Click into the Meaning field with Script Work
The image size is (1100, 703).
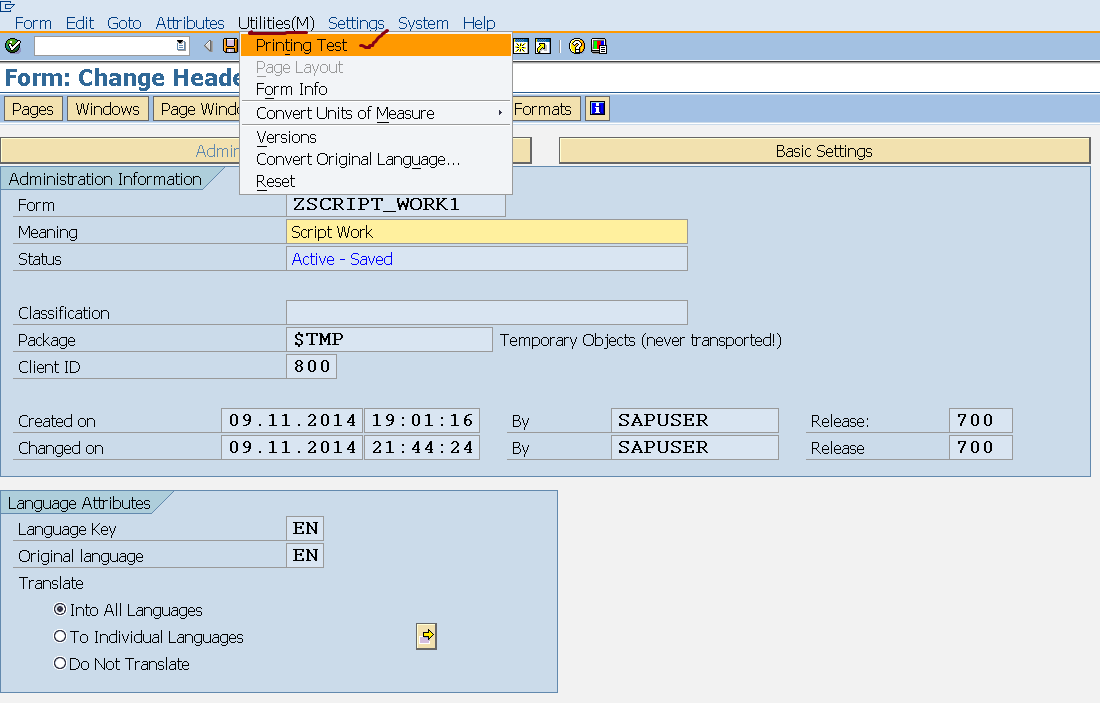tap(486, 232)
